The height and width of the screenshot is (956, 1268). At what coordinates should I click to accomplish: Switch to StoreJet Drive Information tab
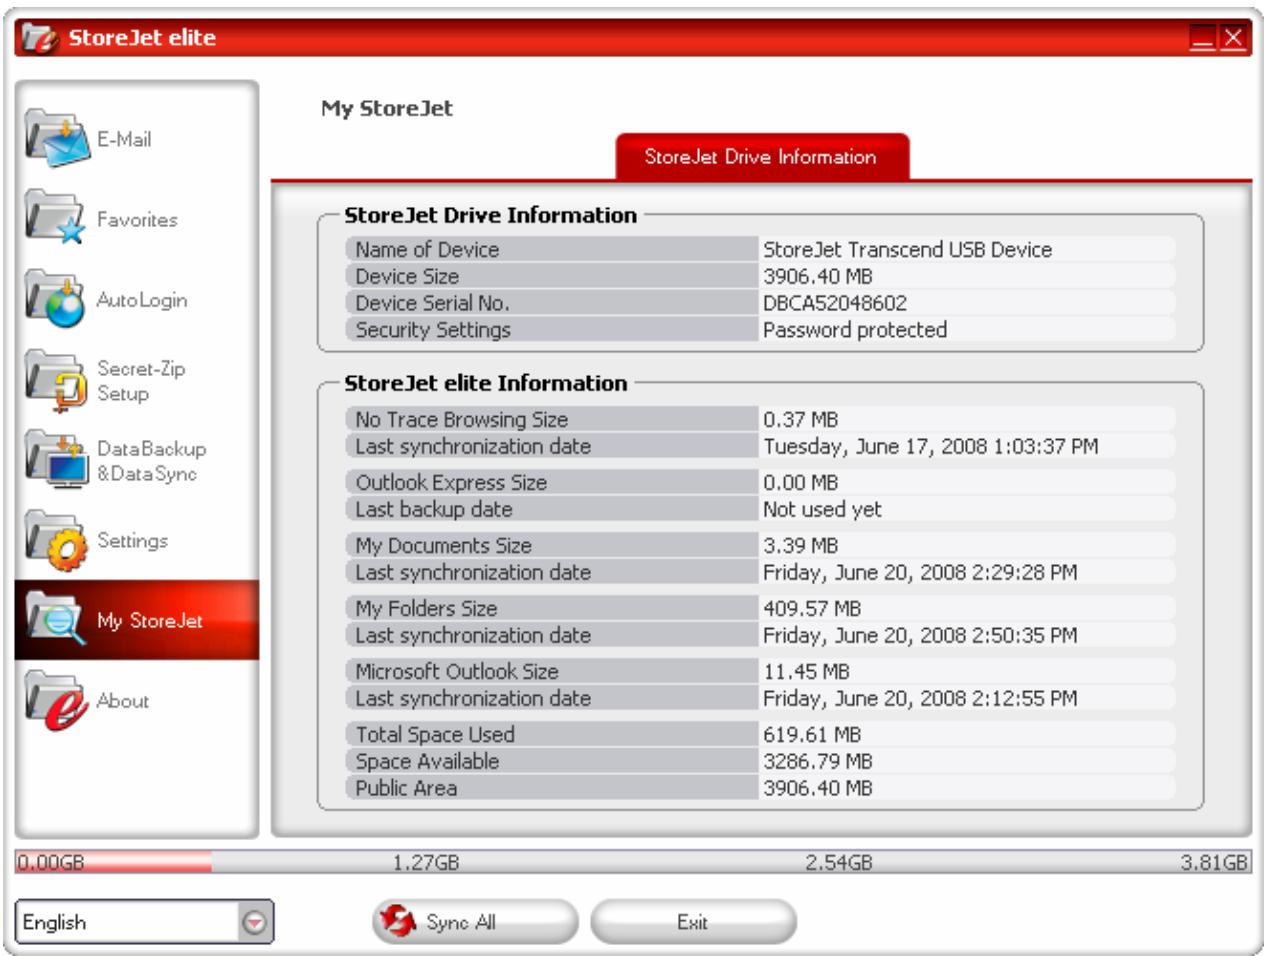[x=761, y=157]
